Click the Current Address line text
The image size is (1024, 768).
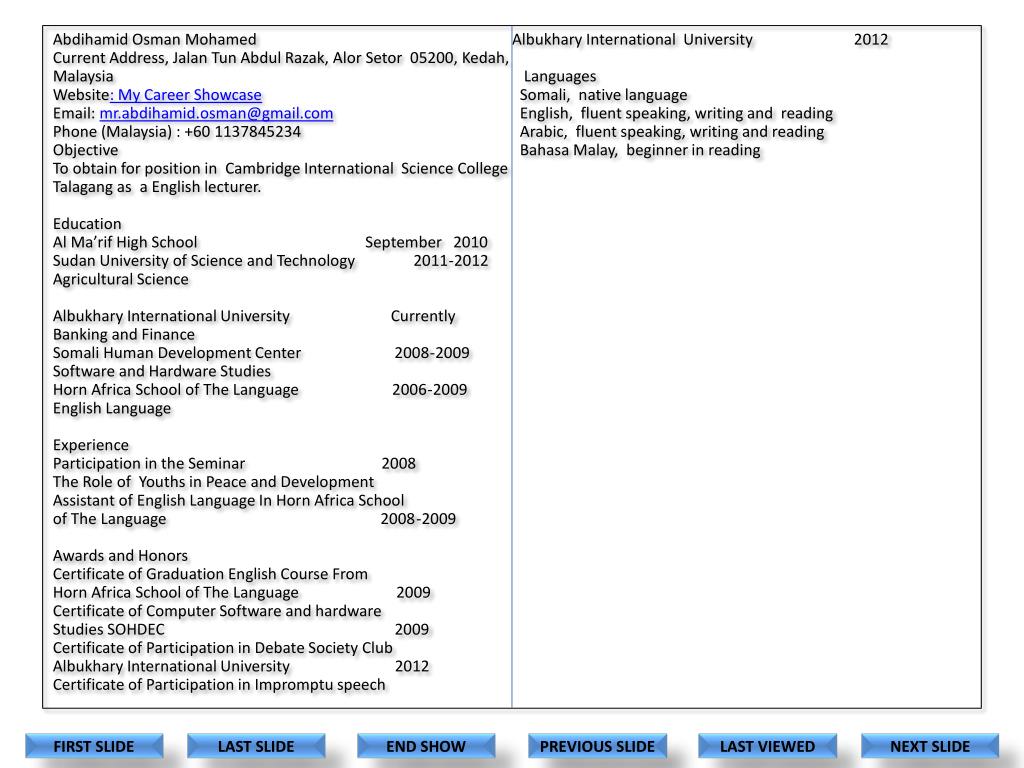click(281, 58)
